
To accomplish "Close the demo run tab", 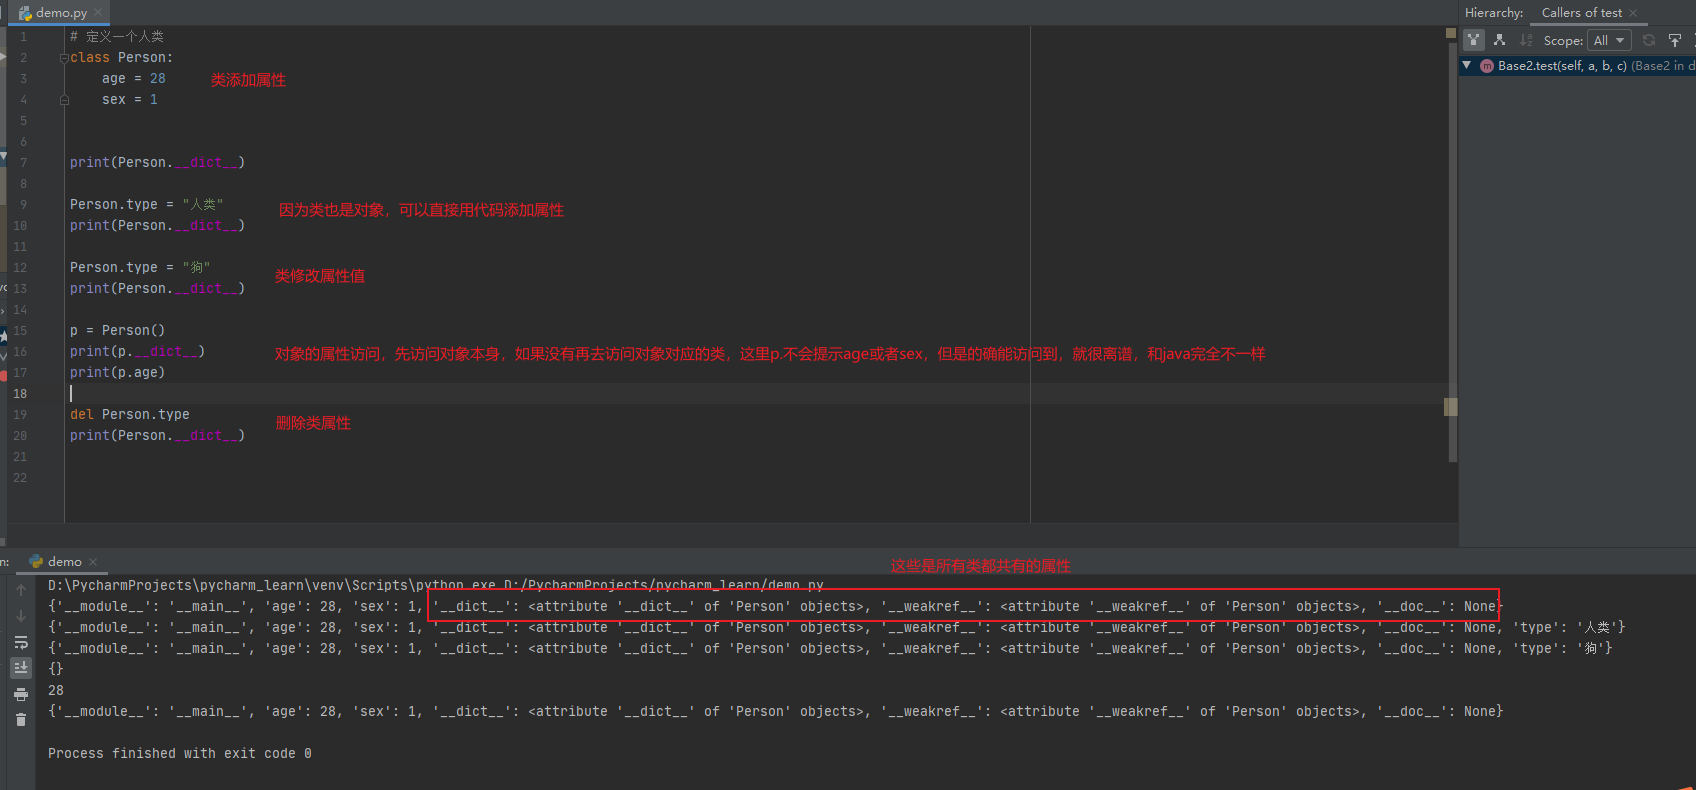I will point(93,562).
